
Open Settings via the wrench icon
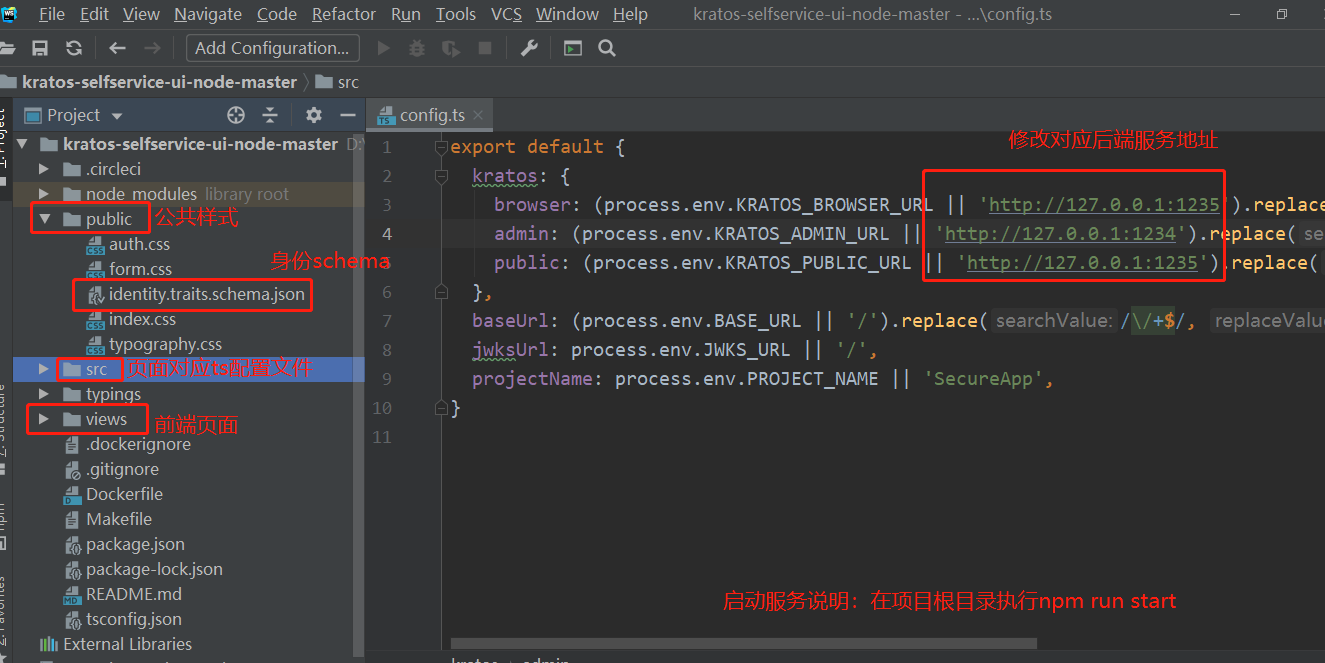(530, 48)
